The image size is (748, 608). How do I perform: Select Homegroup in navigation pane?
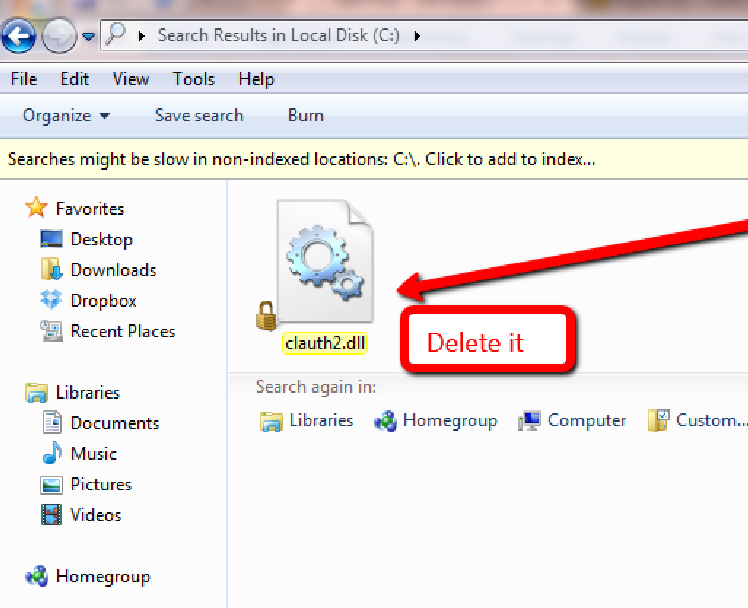(x=102, y=576)
